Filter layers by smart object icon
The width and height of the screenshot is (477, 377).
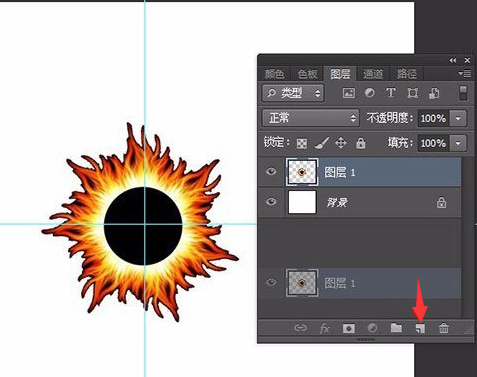click(x=434, y=93)
